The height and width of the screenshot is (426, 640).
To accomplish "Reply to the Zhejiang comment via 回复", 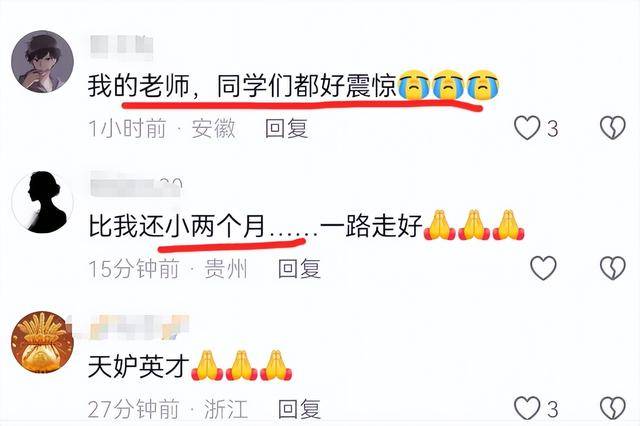I will (299, 409).
